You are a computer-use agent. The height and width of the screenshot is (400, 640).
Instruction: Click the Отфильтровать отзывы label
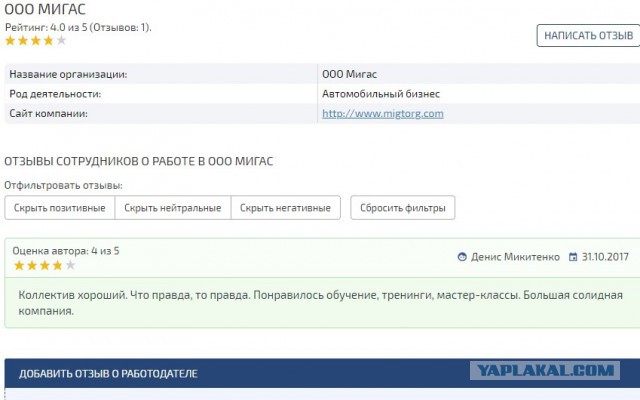[63, 185]
